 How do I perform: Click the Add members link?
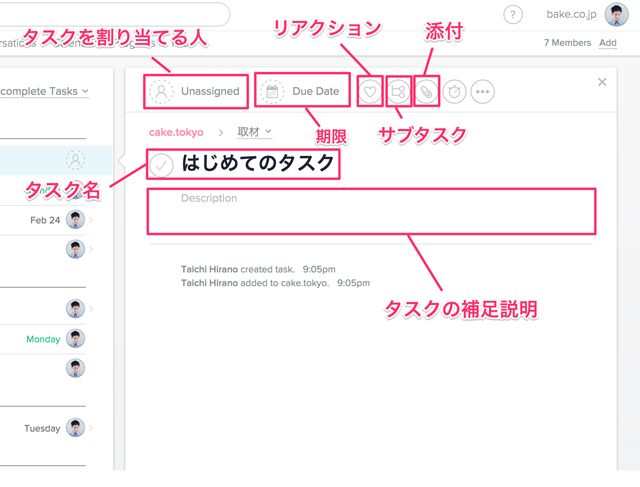pyautogui.click(x=607, y=42)
